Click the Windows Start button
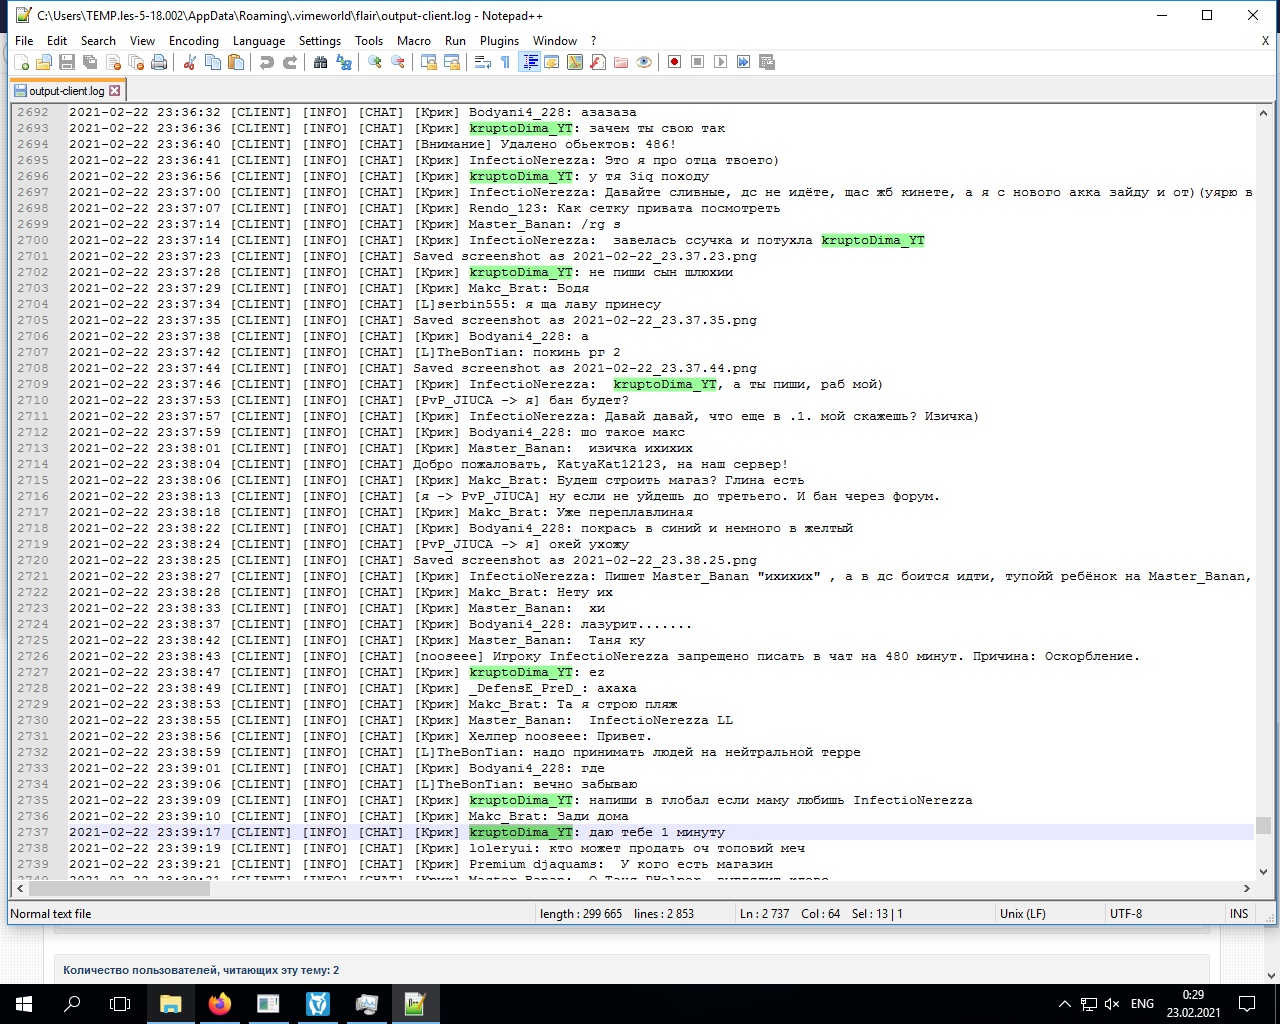Viewport: 1280px width, 1024px height. pos(24,1004)
